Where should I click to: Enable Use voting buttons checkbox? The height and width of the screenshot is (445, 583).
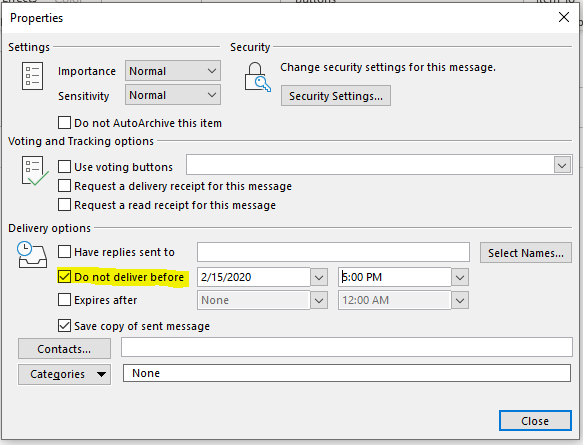click(x=64, y=167)
